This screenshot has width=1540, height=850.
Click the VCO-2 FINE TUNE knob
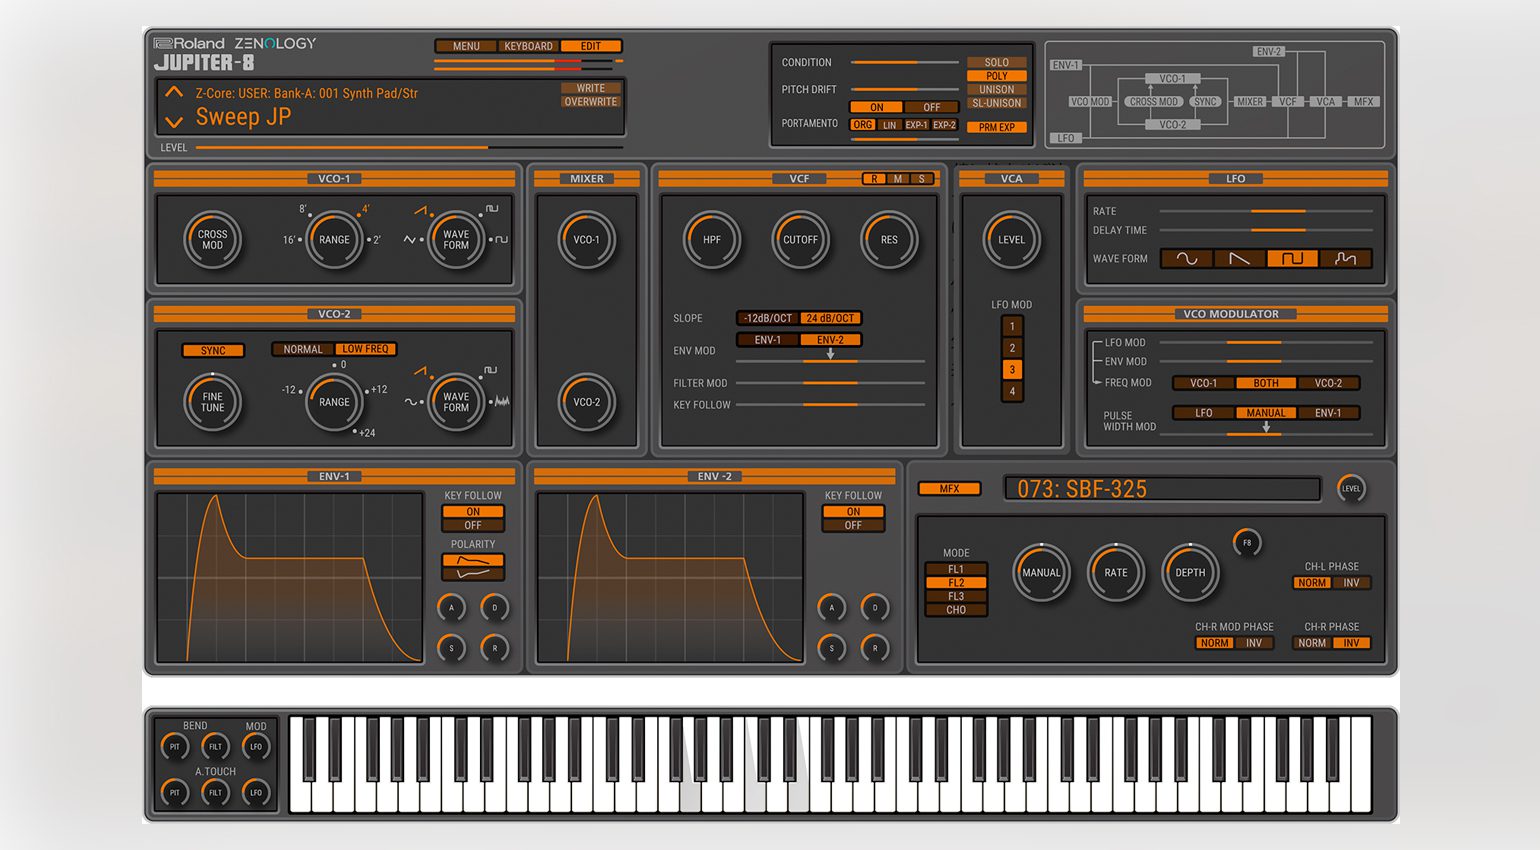click(212, 402)
